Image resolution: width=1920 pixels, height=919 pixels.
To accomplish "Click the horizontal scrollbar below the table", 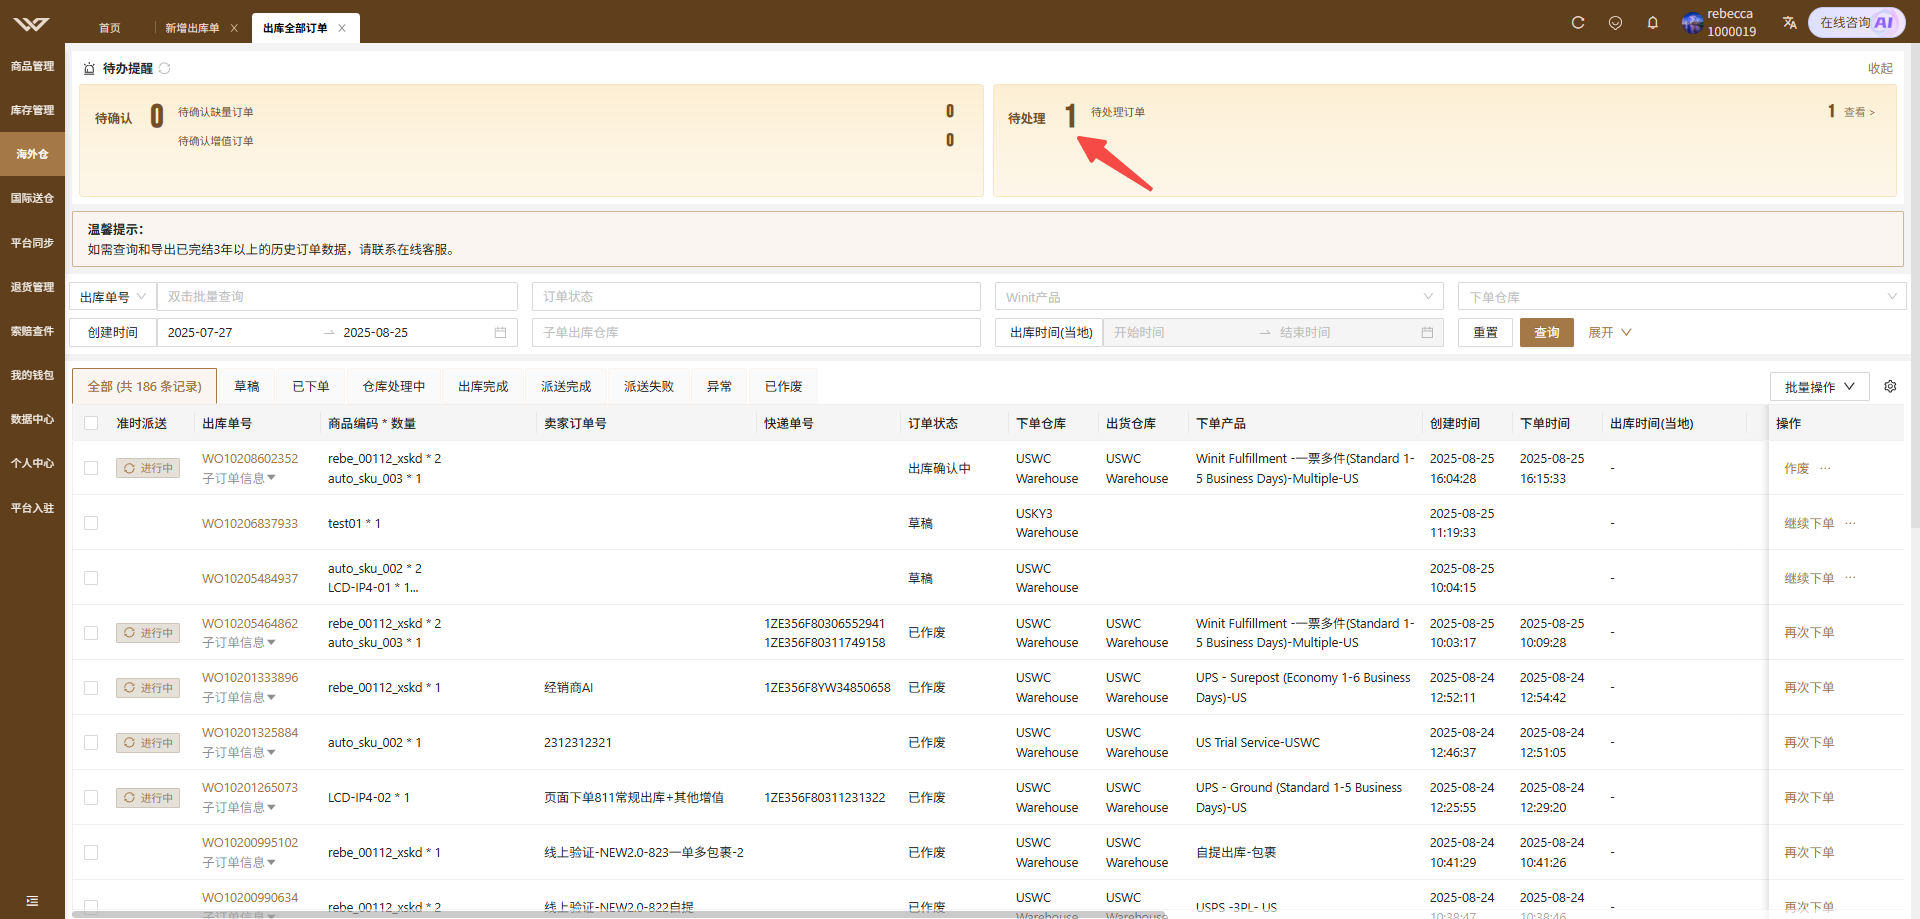I will tap(620, 914).
